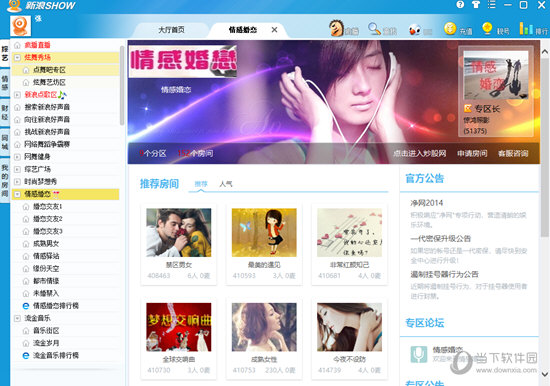The width and height of the screenshot is (550, 386).
Task: Open the help question mark icon
Action: (460, 5)
